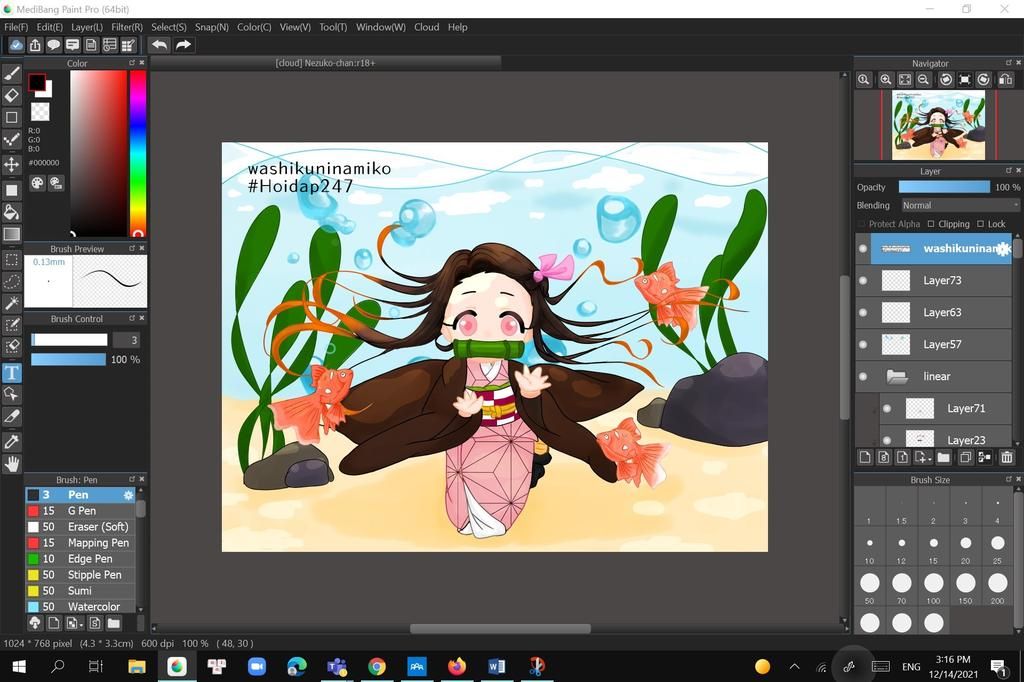Hide the Layer71 layer

point(887,408)
